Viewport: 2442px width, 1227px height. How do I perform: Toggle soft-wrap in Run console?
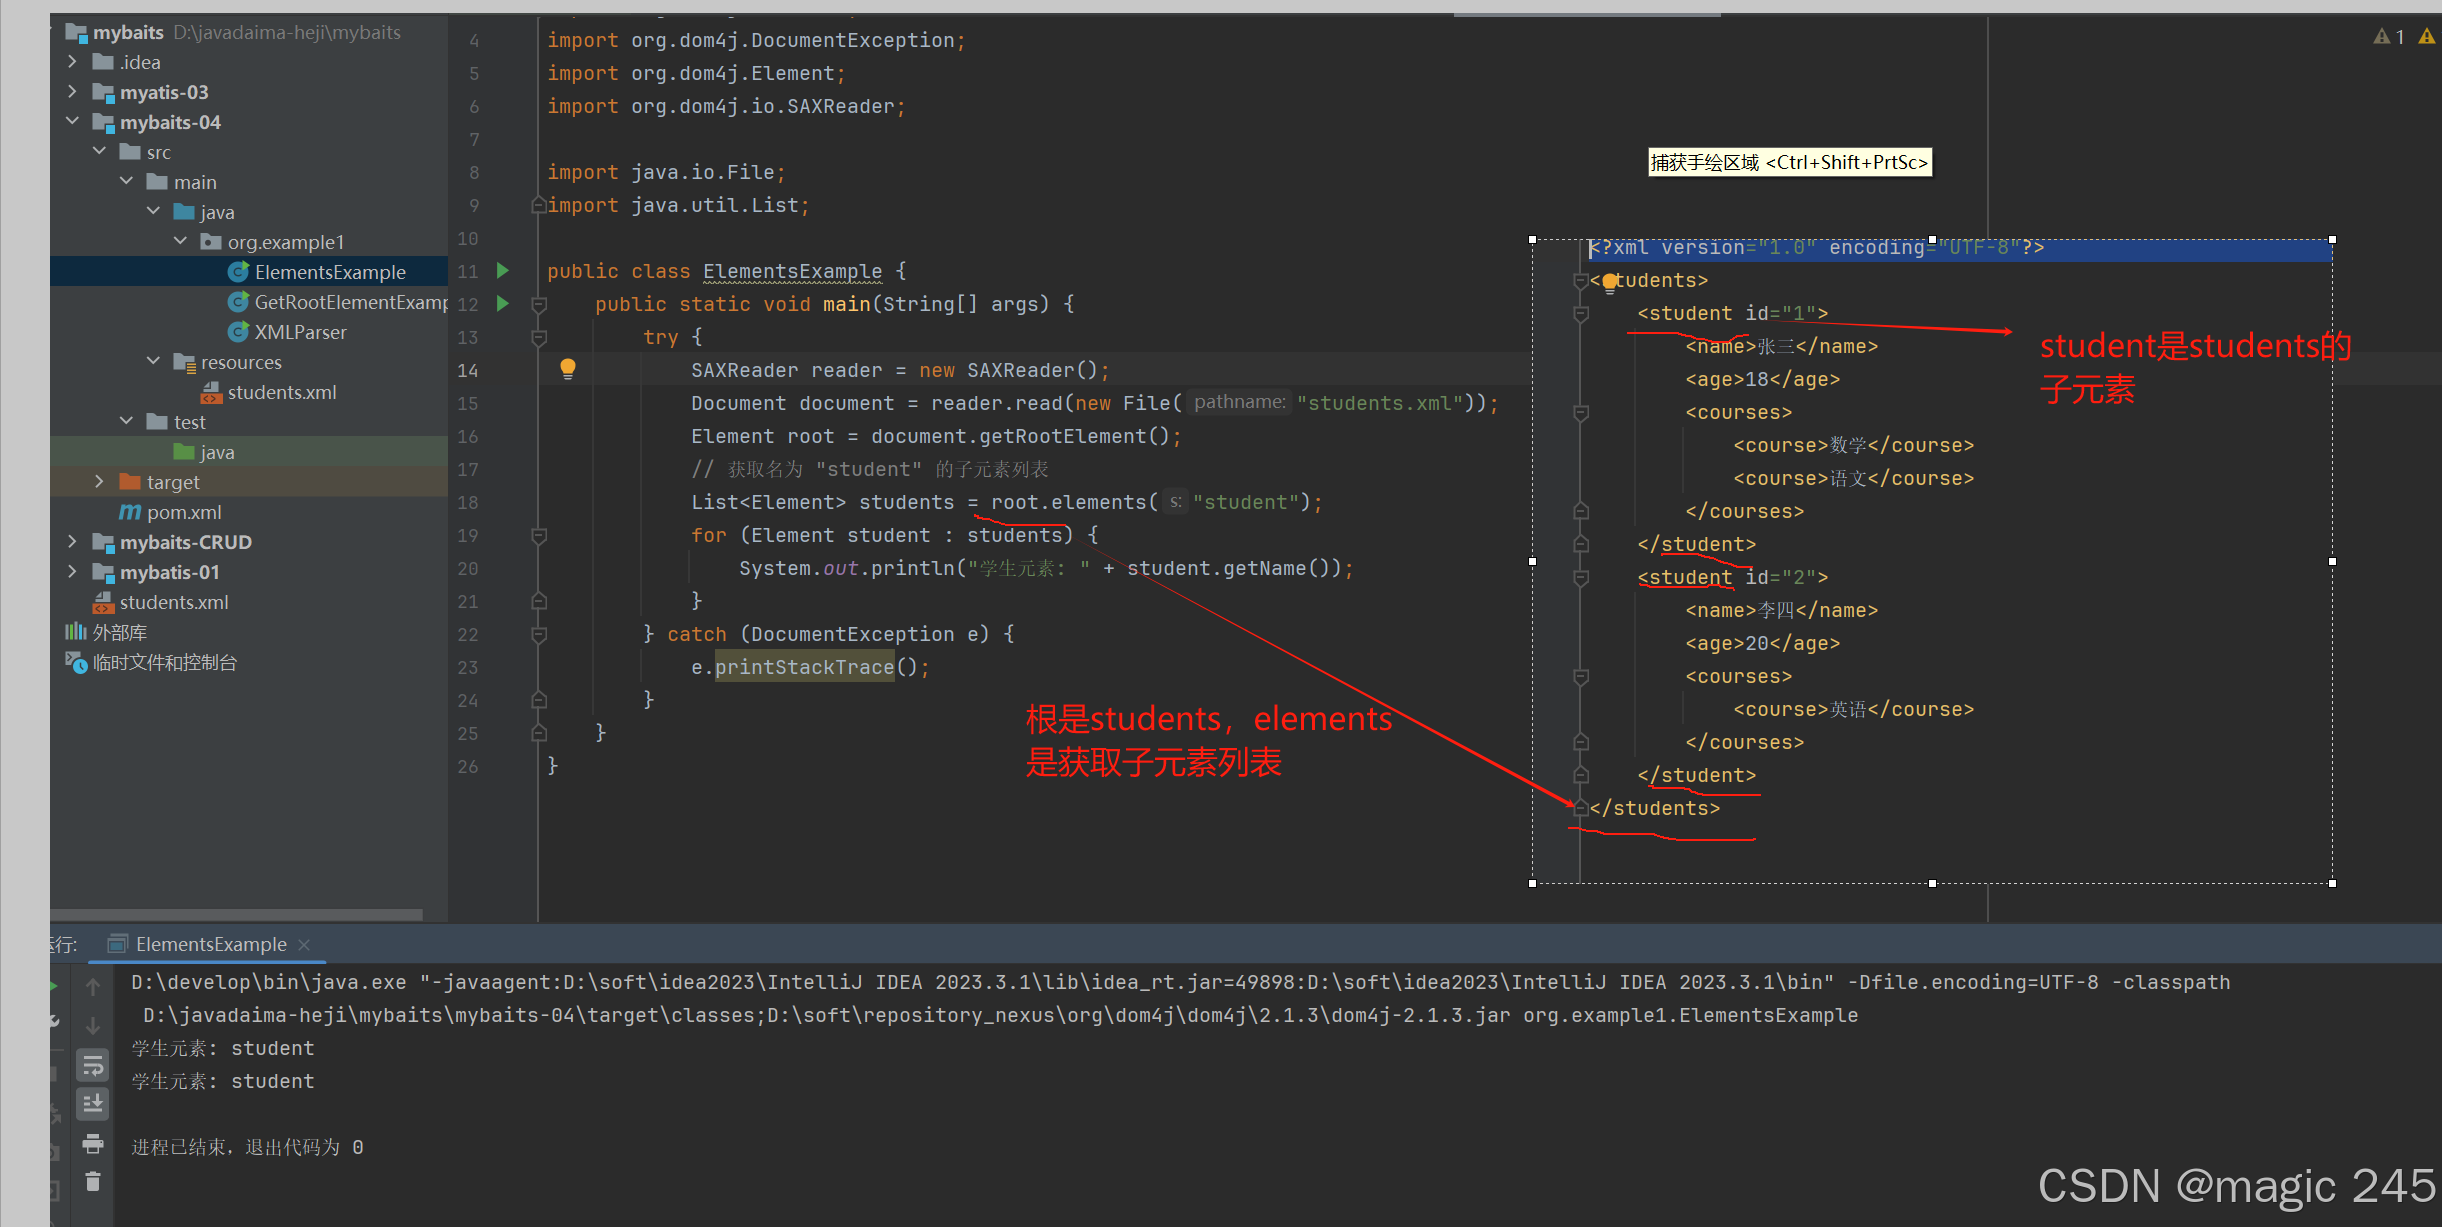(93, 1066)
